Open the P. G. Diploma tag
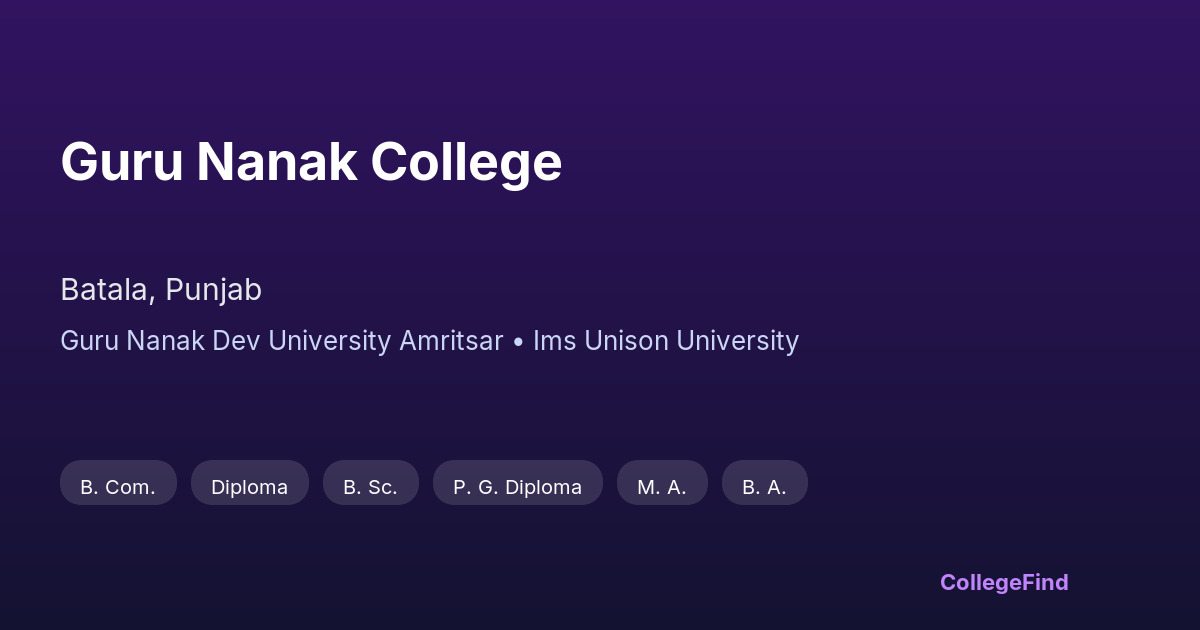 tap(517, 487)
